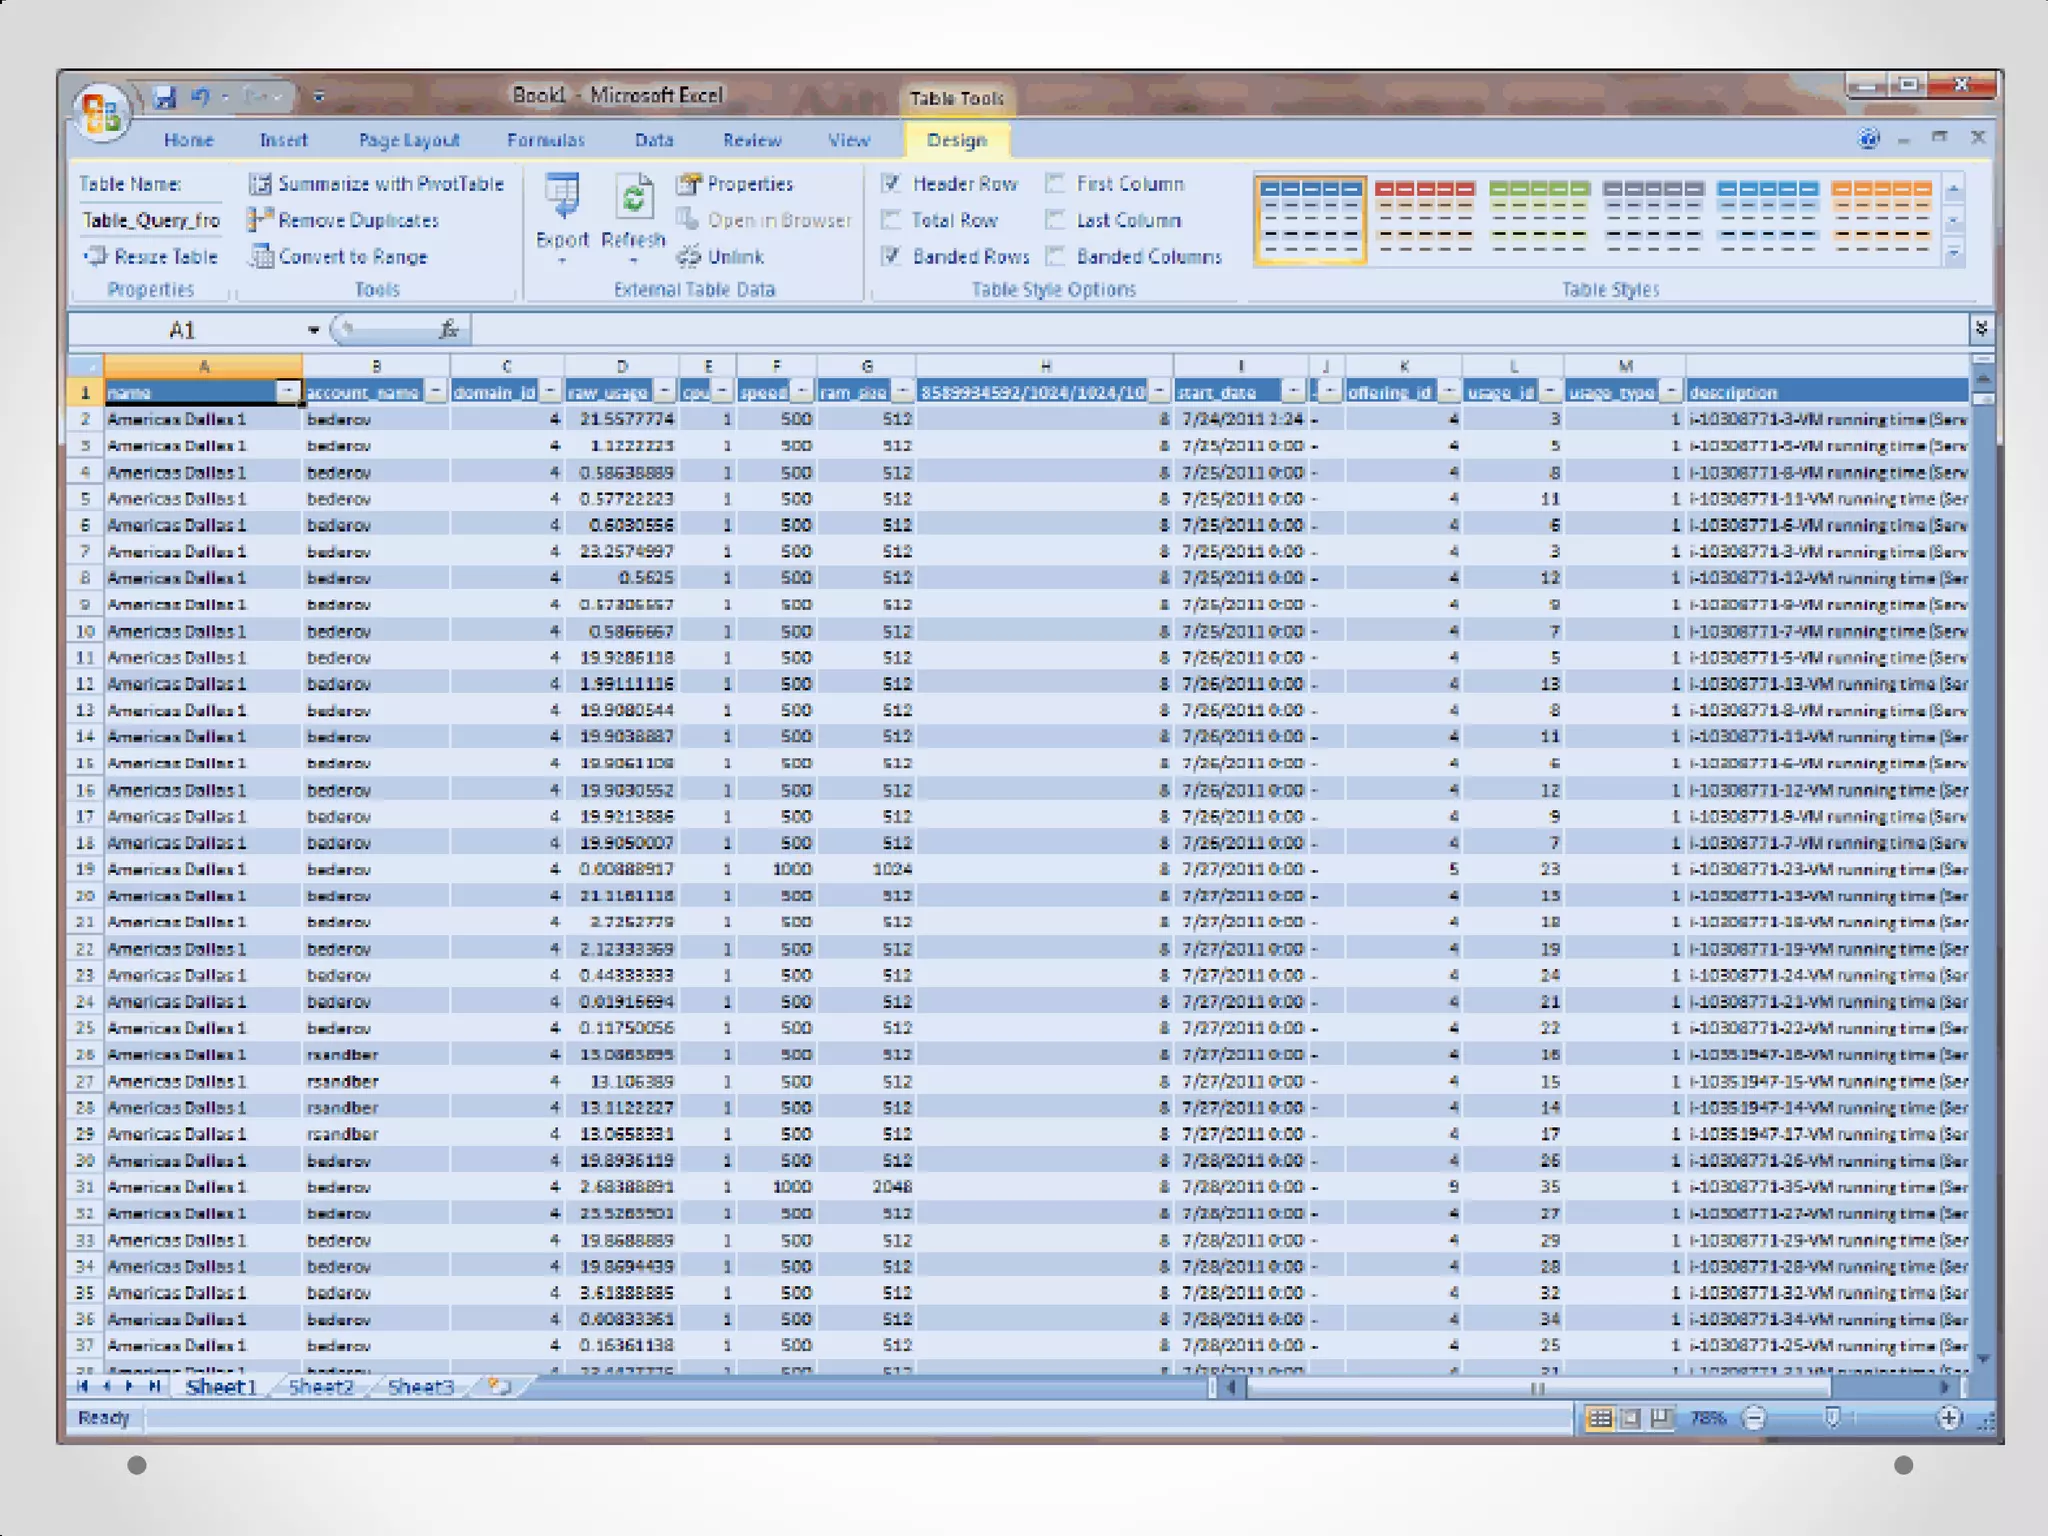The width and height of the screenshot is (2048, 1536).
Task: Click Summarize with PivotTable
Action: pos(377,184)
